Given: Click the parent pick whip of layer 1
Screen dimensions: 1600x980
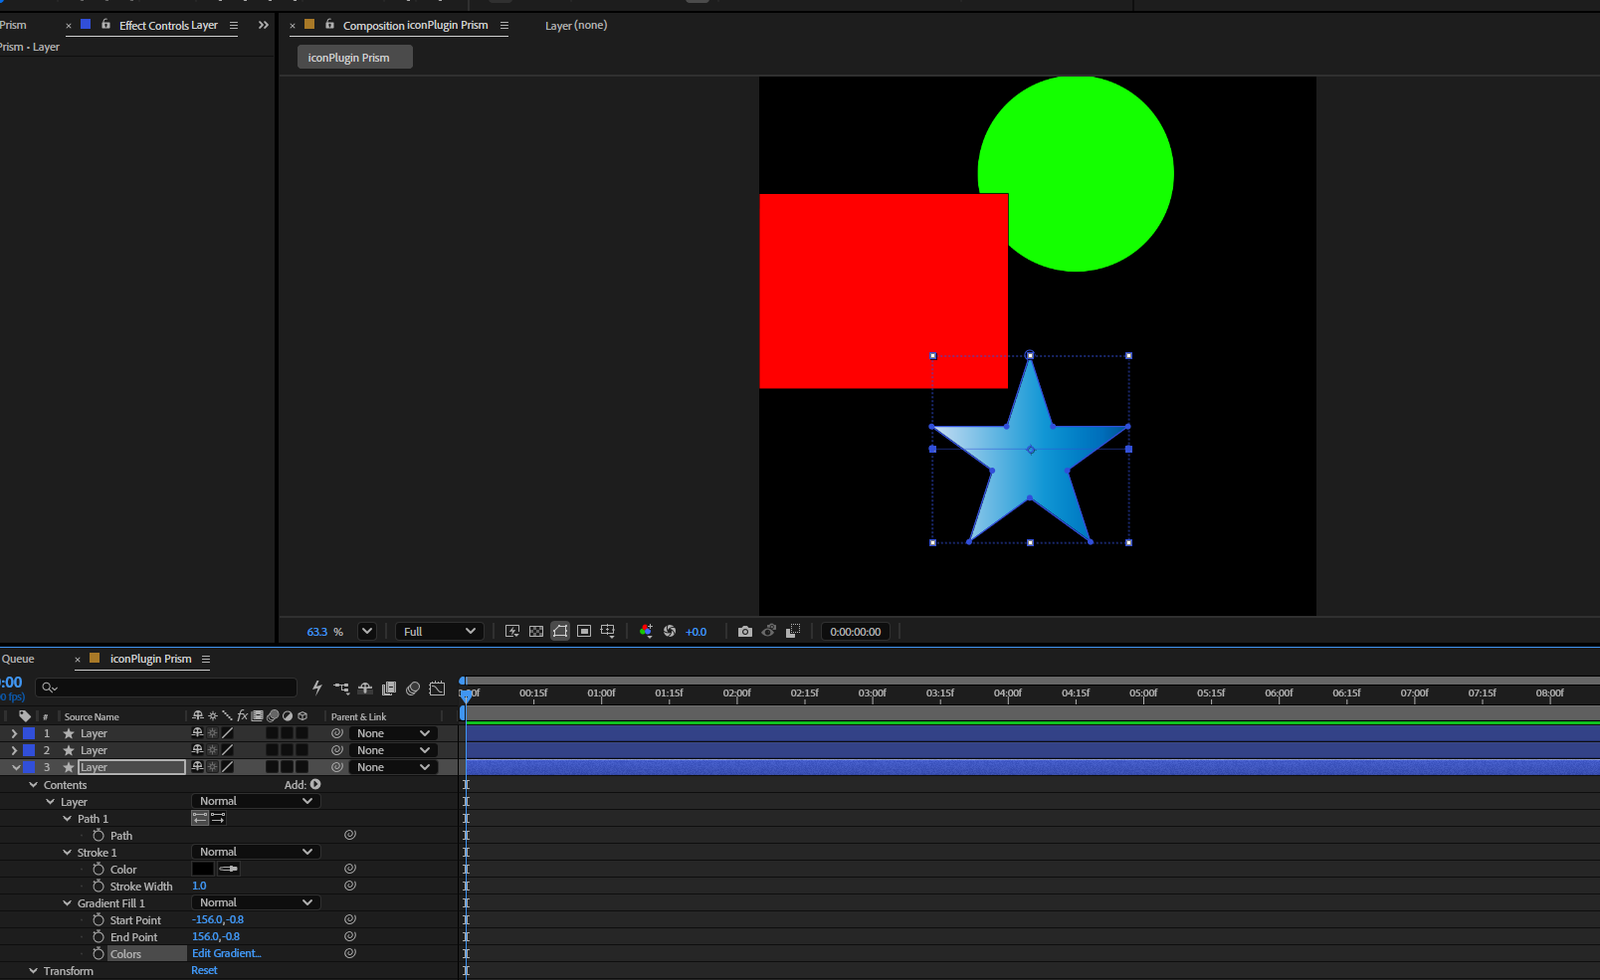Looking at the screenshot, I should pos(337,733).
